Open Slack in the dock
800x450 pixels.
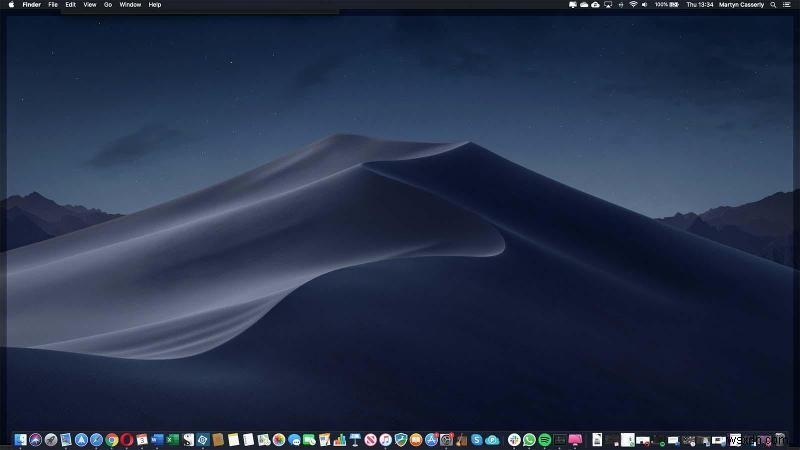click(514, 440)
